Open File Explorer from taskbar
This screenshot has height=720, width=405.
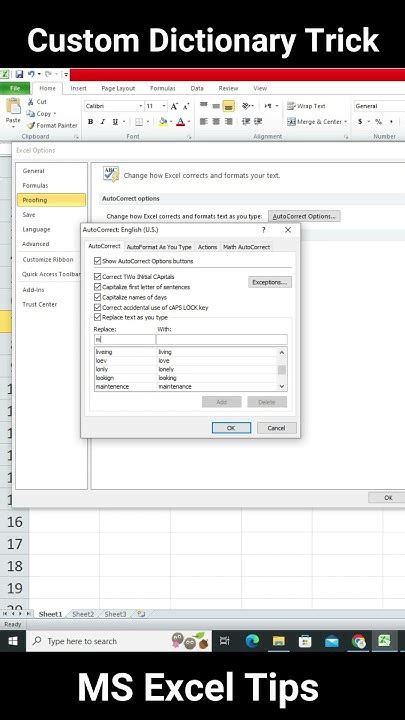click(x=279, y=641)
